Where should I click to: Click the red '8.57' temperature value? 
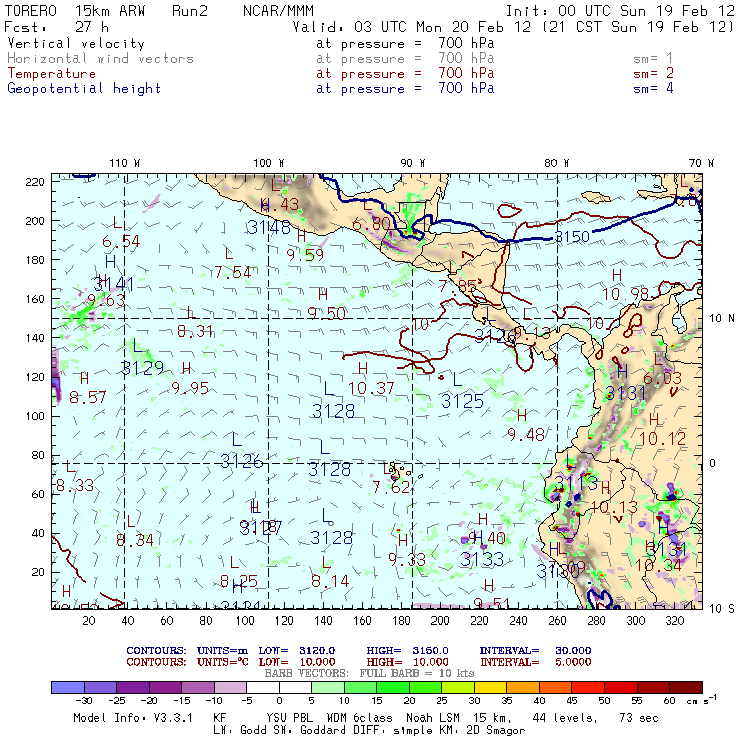click(88, 397)
